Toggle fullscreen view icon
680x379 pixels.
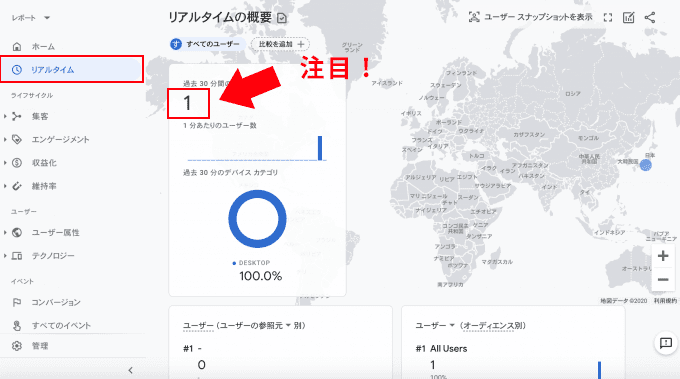pos(608,17)
